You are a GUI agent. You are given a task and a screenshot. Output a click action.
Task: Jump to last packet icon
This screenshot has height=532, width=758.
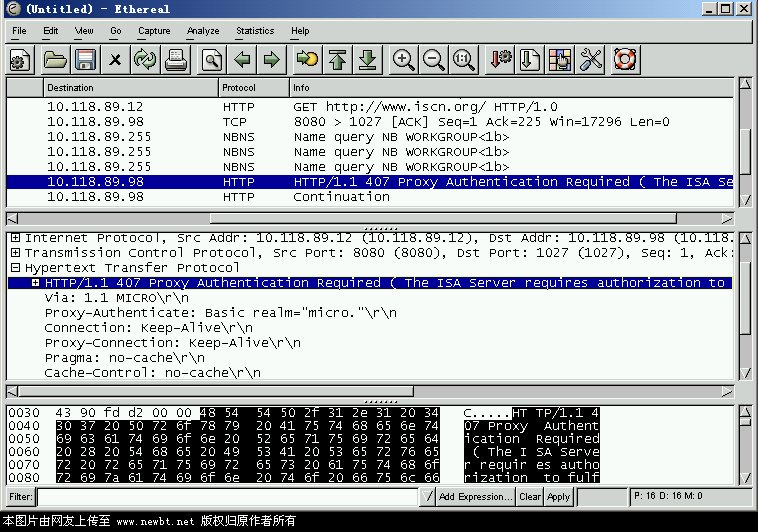[367, 60]
